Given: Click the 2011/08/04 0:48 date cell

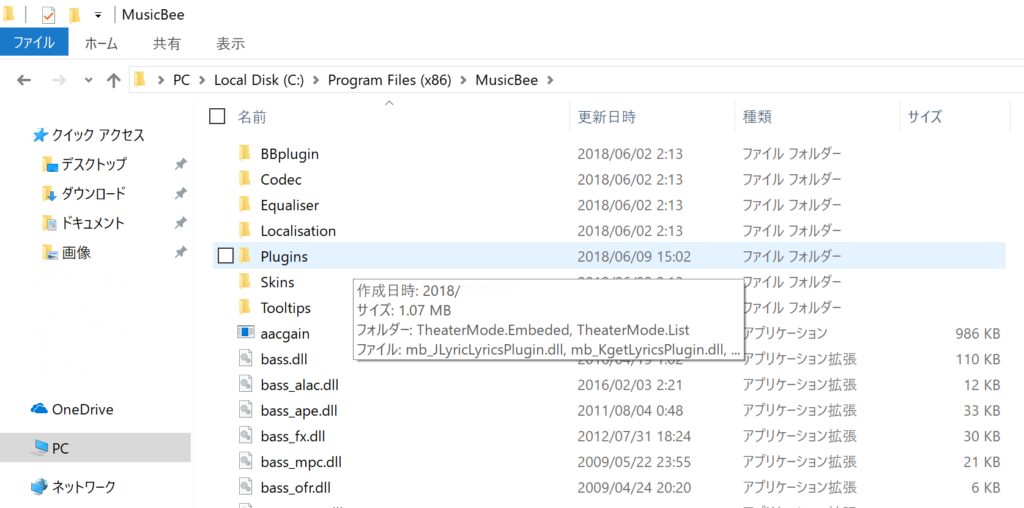Looking at the screenshot, I should [x=631, y=411].
